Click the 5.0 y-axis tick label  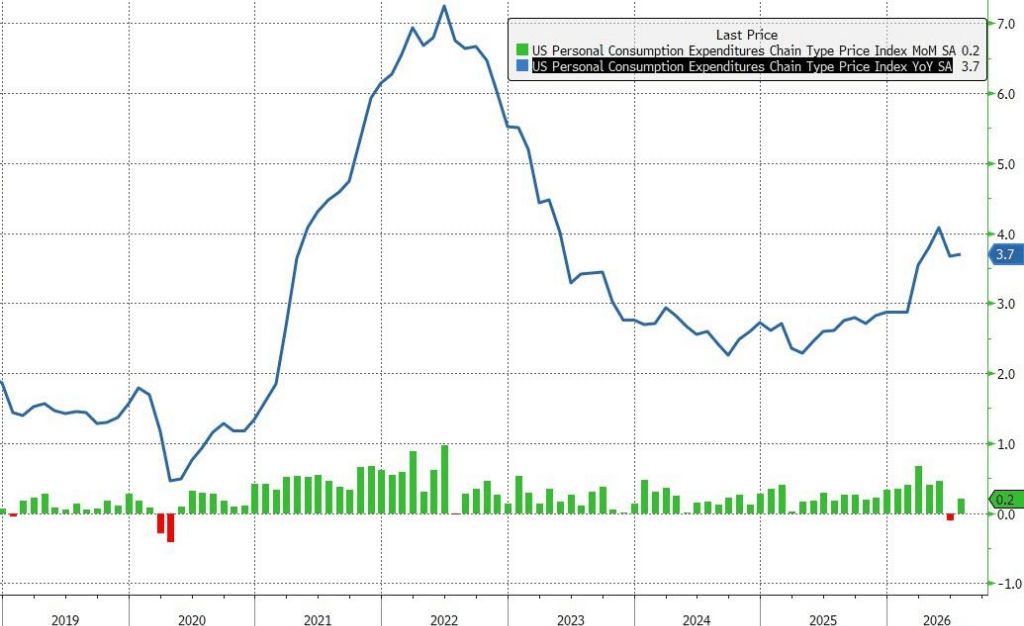pos(1006,164)
